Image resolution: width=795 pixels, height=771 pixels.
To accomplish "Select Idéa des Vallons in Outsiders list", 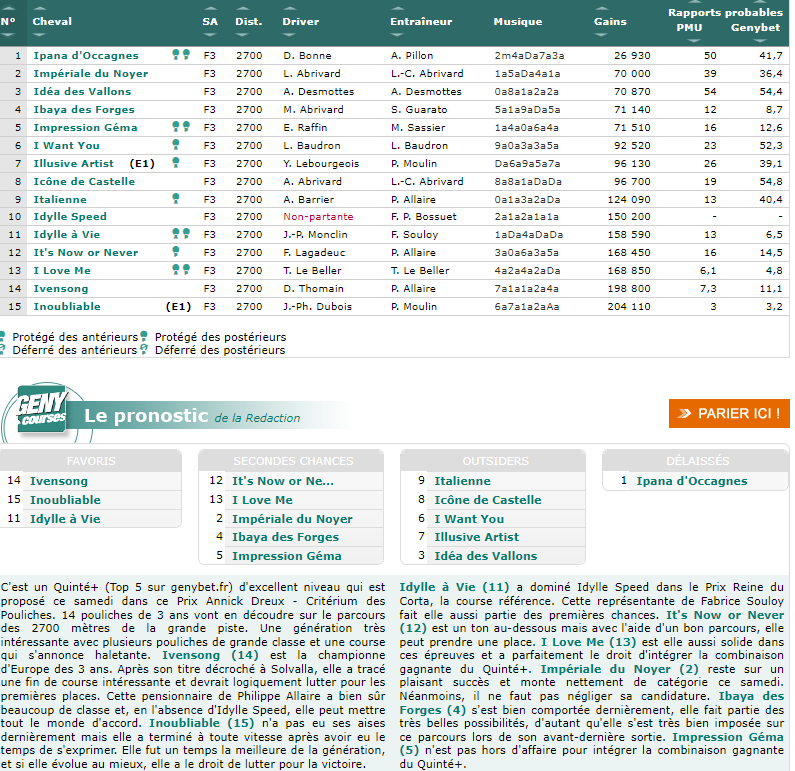I will 486,556.
